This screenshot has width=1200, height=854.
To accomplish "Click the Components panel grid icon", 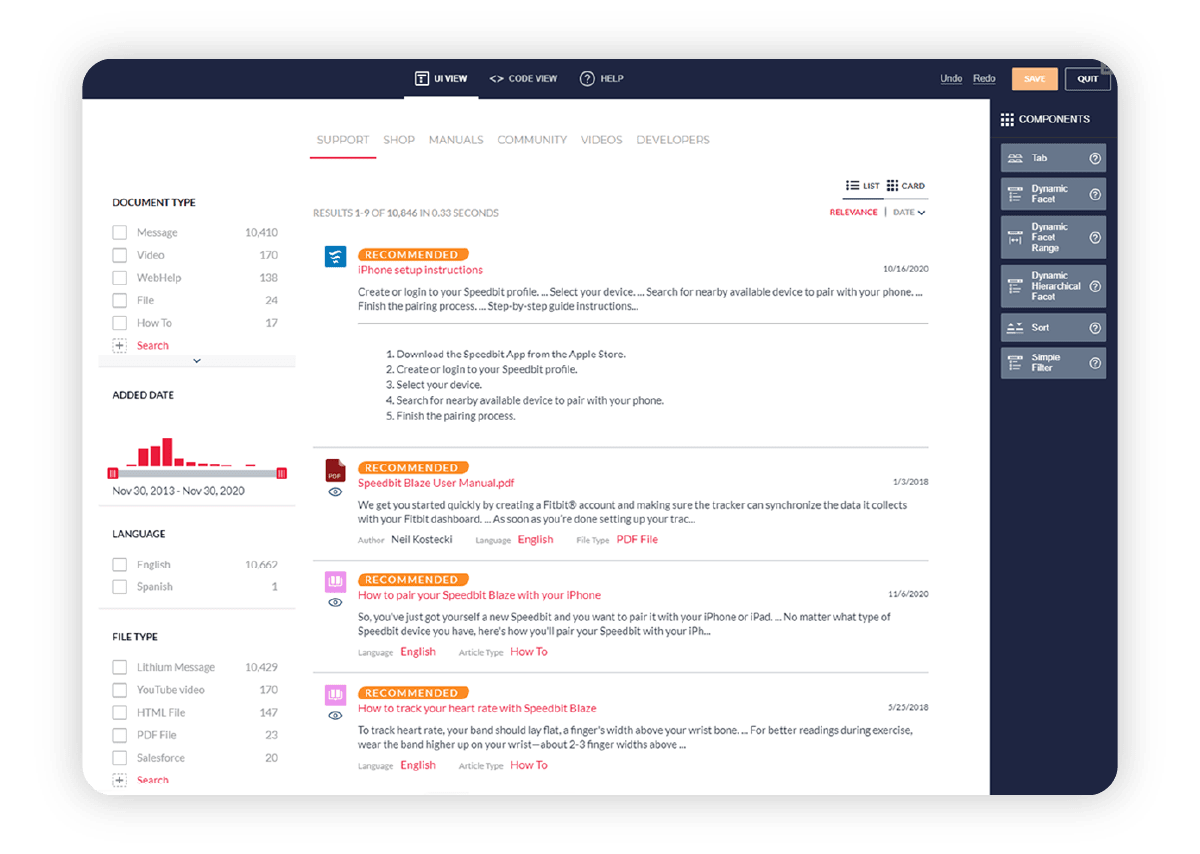I will [x=1006, y=119].
